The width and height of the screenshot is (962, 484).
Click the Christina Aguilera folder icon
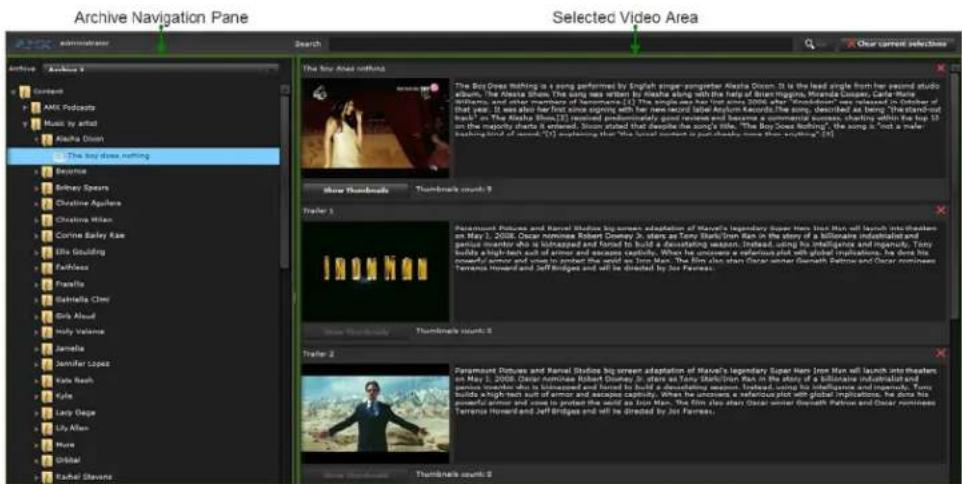point(46,204)
